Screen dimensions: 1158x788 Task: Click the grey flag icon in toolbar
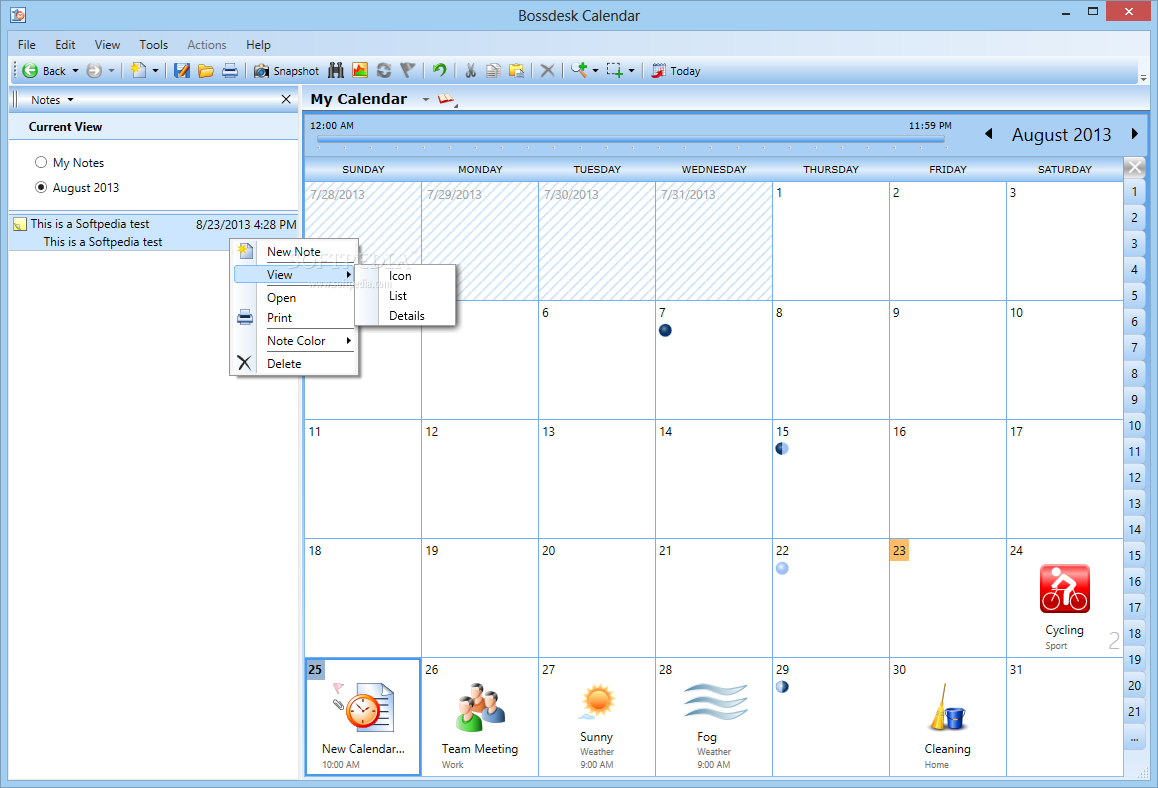pos(407,70)
